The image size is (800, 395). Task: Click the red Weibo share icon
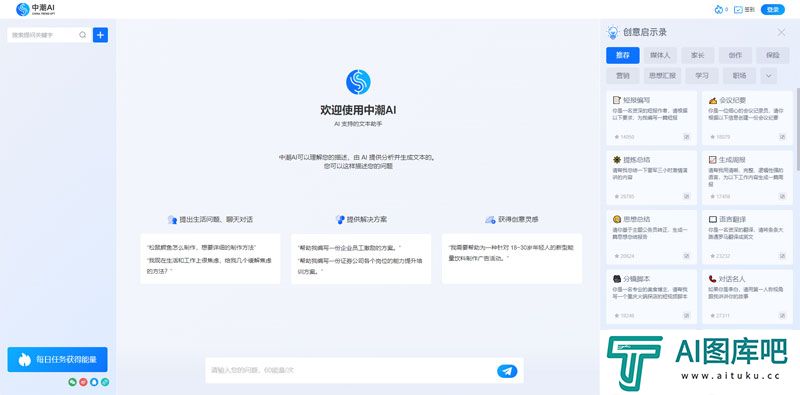point(83,382)
